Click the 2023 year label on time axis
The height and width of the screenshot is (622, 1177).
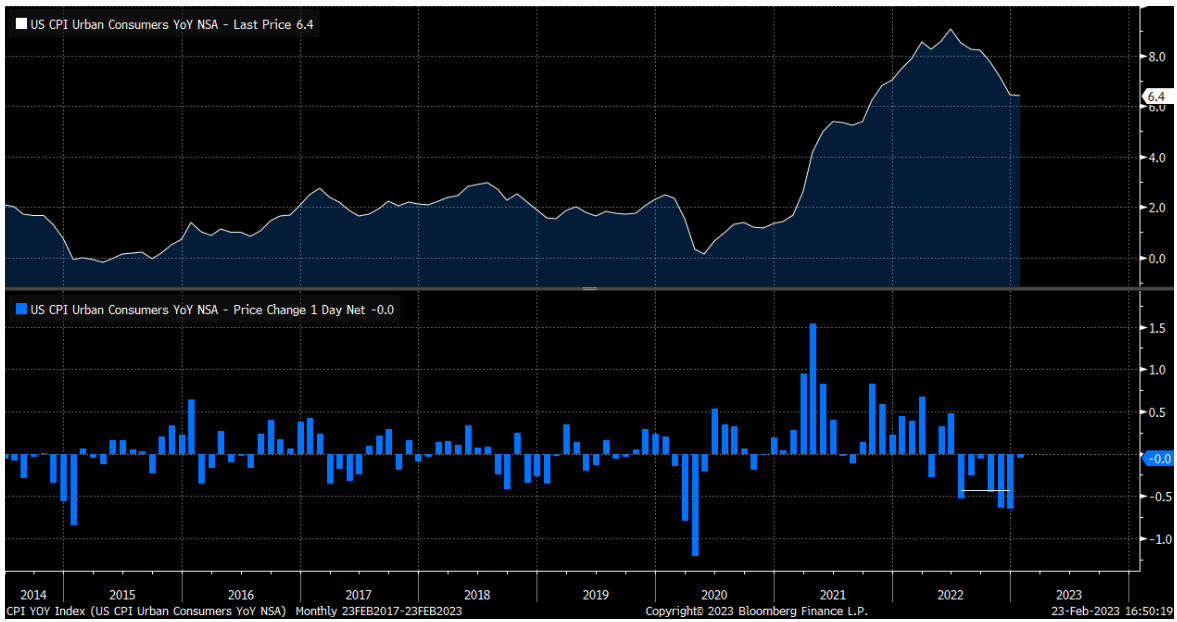(1069, 595)
